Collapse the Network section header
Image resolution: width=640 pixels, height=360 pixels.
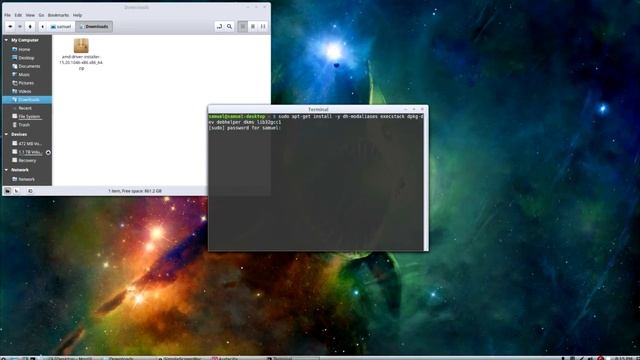coord(6,170)
